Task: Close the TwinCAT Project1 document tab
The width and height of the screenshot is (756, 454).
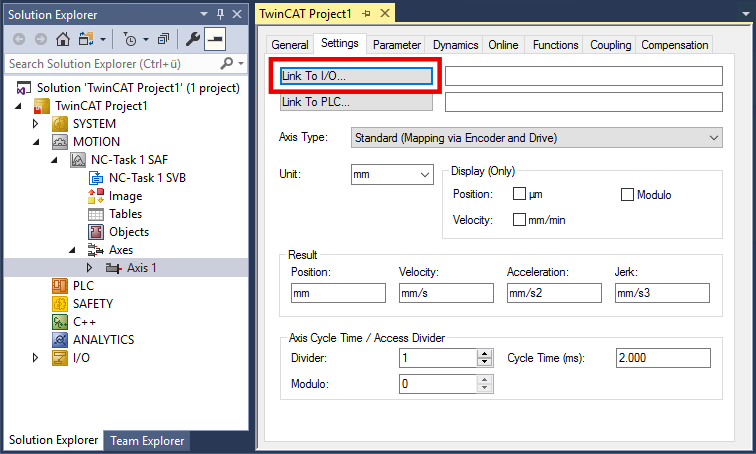Action: pos(385,13)
